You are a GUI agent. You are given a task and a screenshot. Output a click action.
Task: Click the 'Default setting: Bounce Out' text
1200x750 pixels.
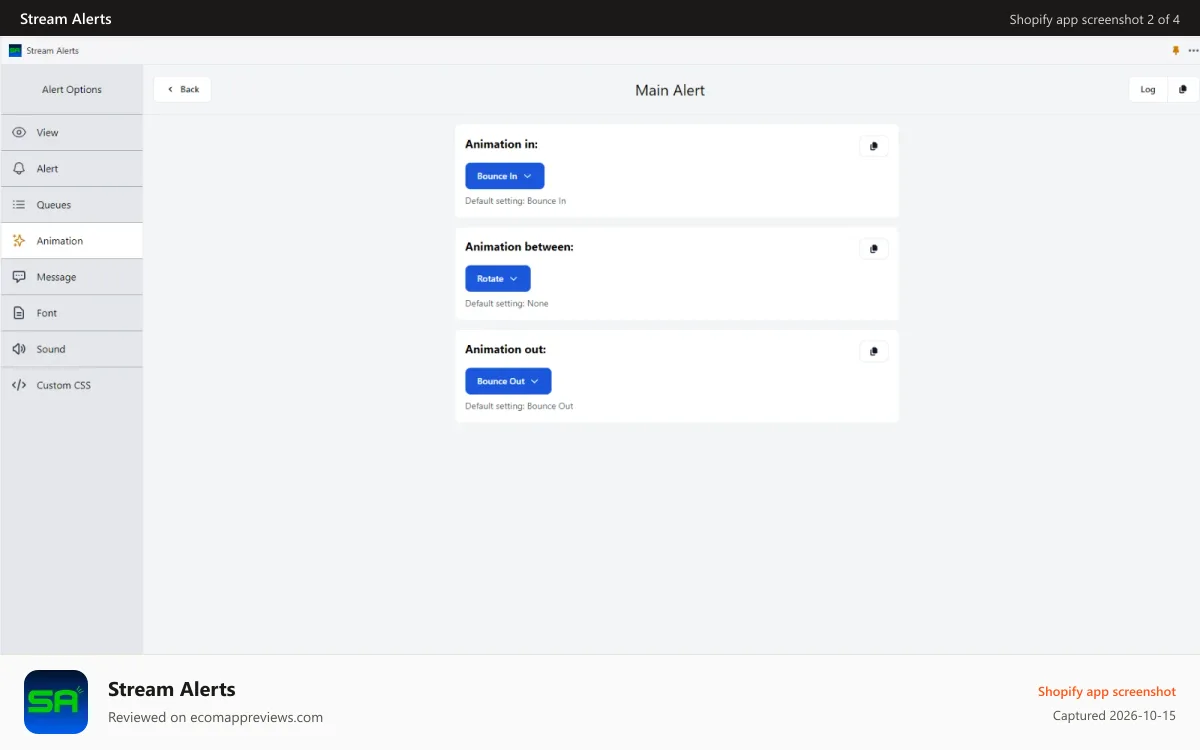(519, 406)
